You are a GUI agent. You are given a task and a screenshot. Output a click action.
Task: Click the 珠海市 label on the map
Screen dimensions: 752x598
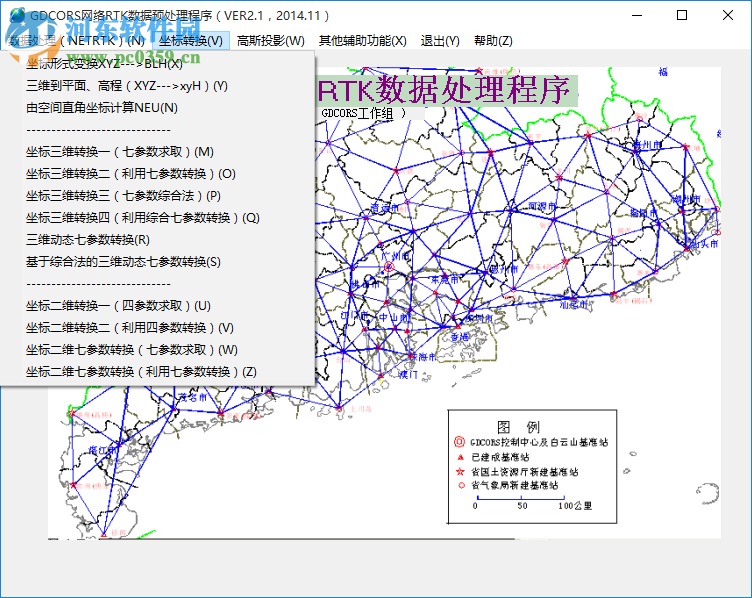(x=423, y=357)
